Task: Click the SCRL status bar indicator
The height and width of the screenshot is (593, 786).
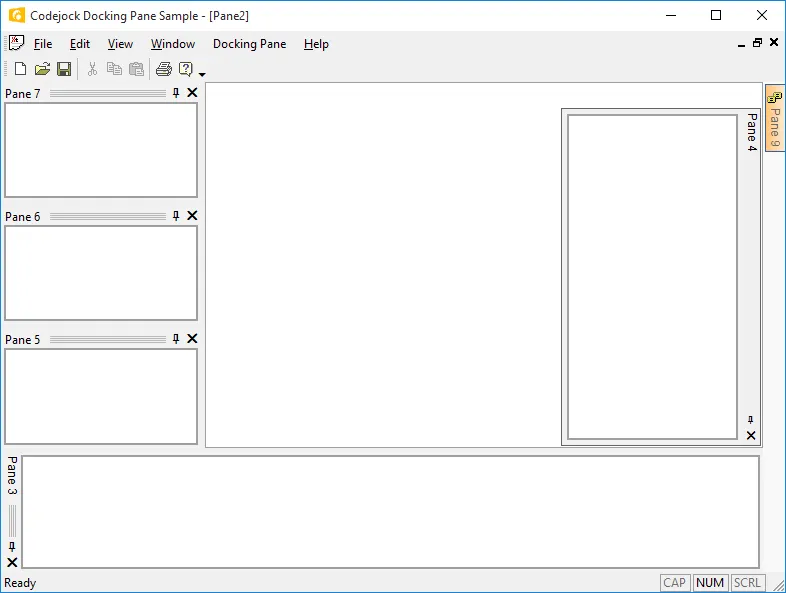Action: tap(747, 582)
